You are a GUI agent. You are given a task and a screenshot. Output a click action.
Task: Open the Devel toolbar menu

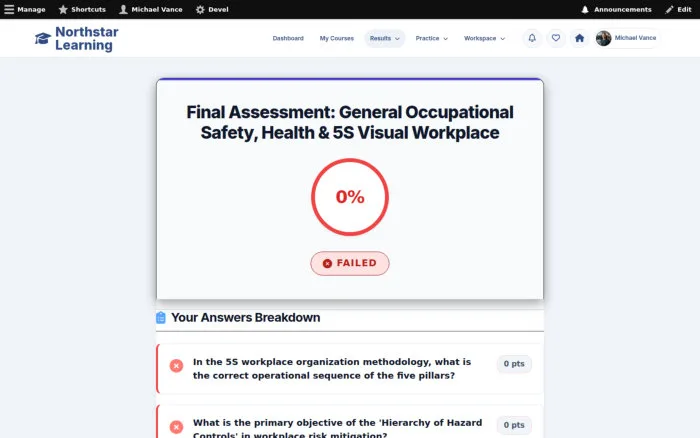tap(212, 9)
